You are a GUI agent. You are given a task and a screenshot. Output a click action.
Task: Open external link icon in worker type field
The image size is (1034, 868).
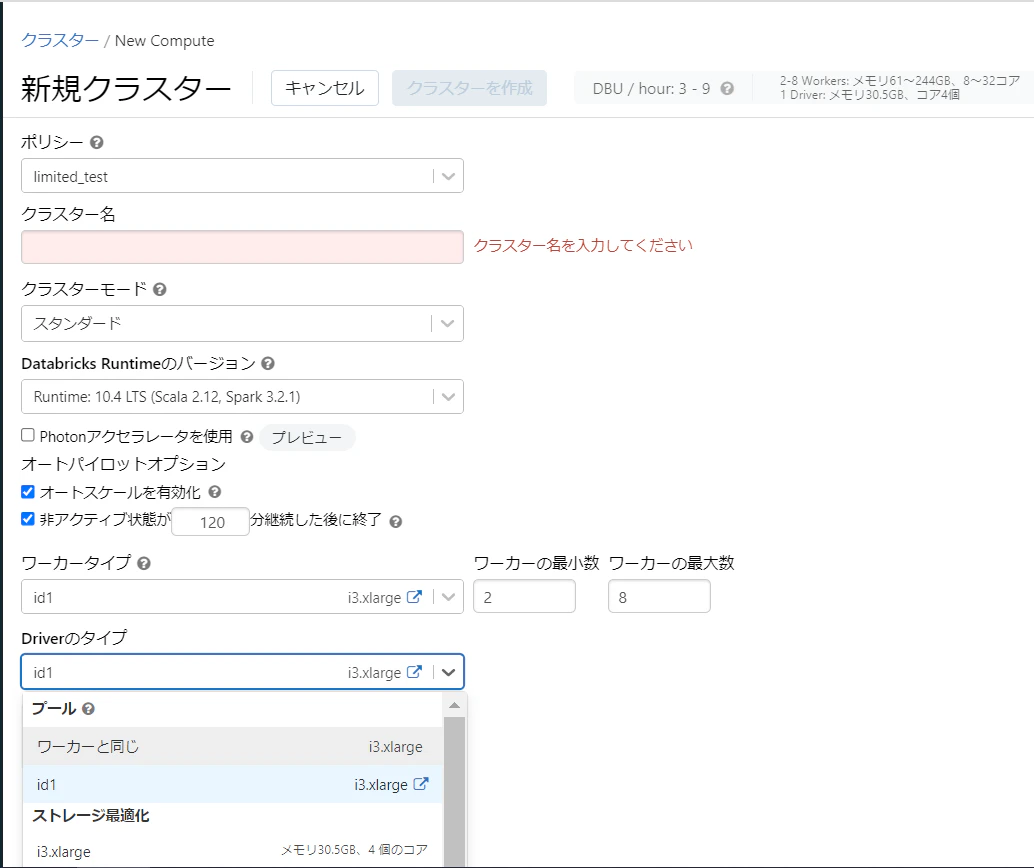click(414, 596)
